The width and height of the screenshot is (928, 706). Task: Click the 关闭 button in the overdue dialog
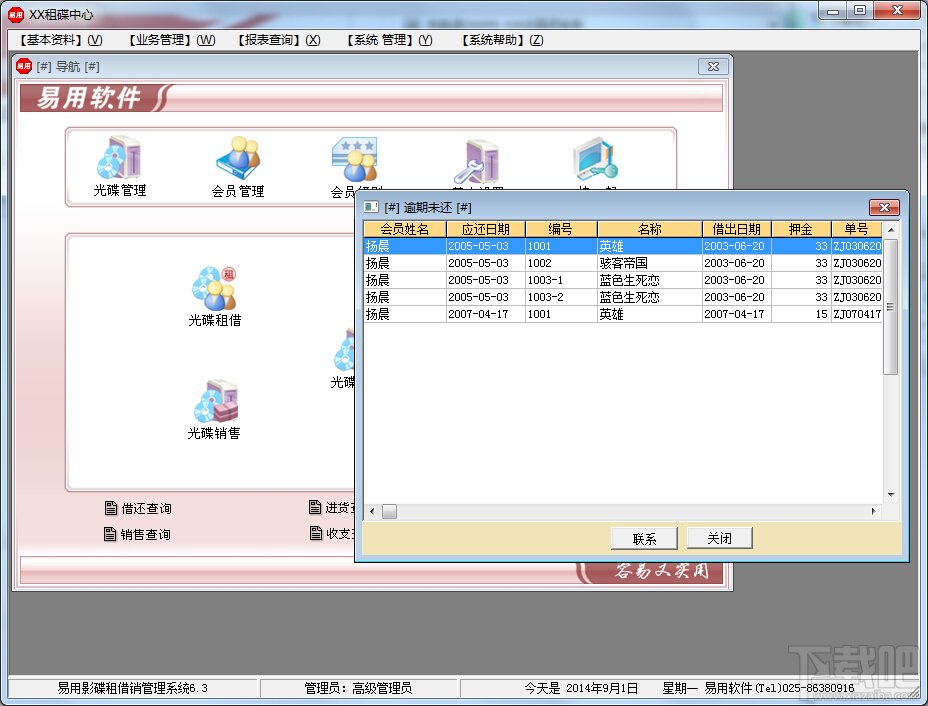(x=719, y=538)
